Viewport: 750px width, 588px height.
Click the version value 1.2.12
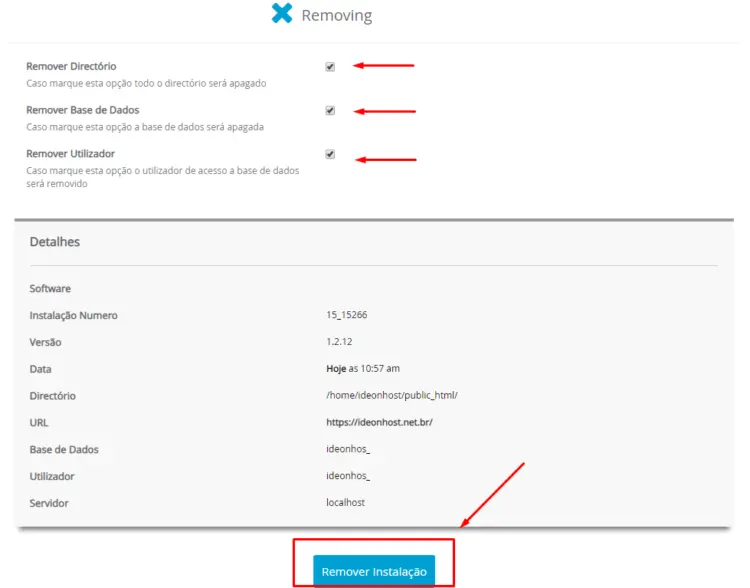click(x=339, y=342)
